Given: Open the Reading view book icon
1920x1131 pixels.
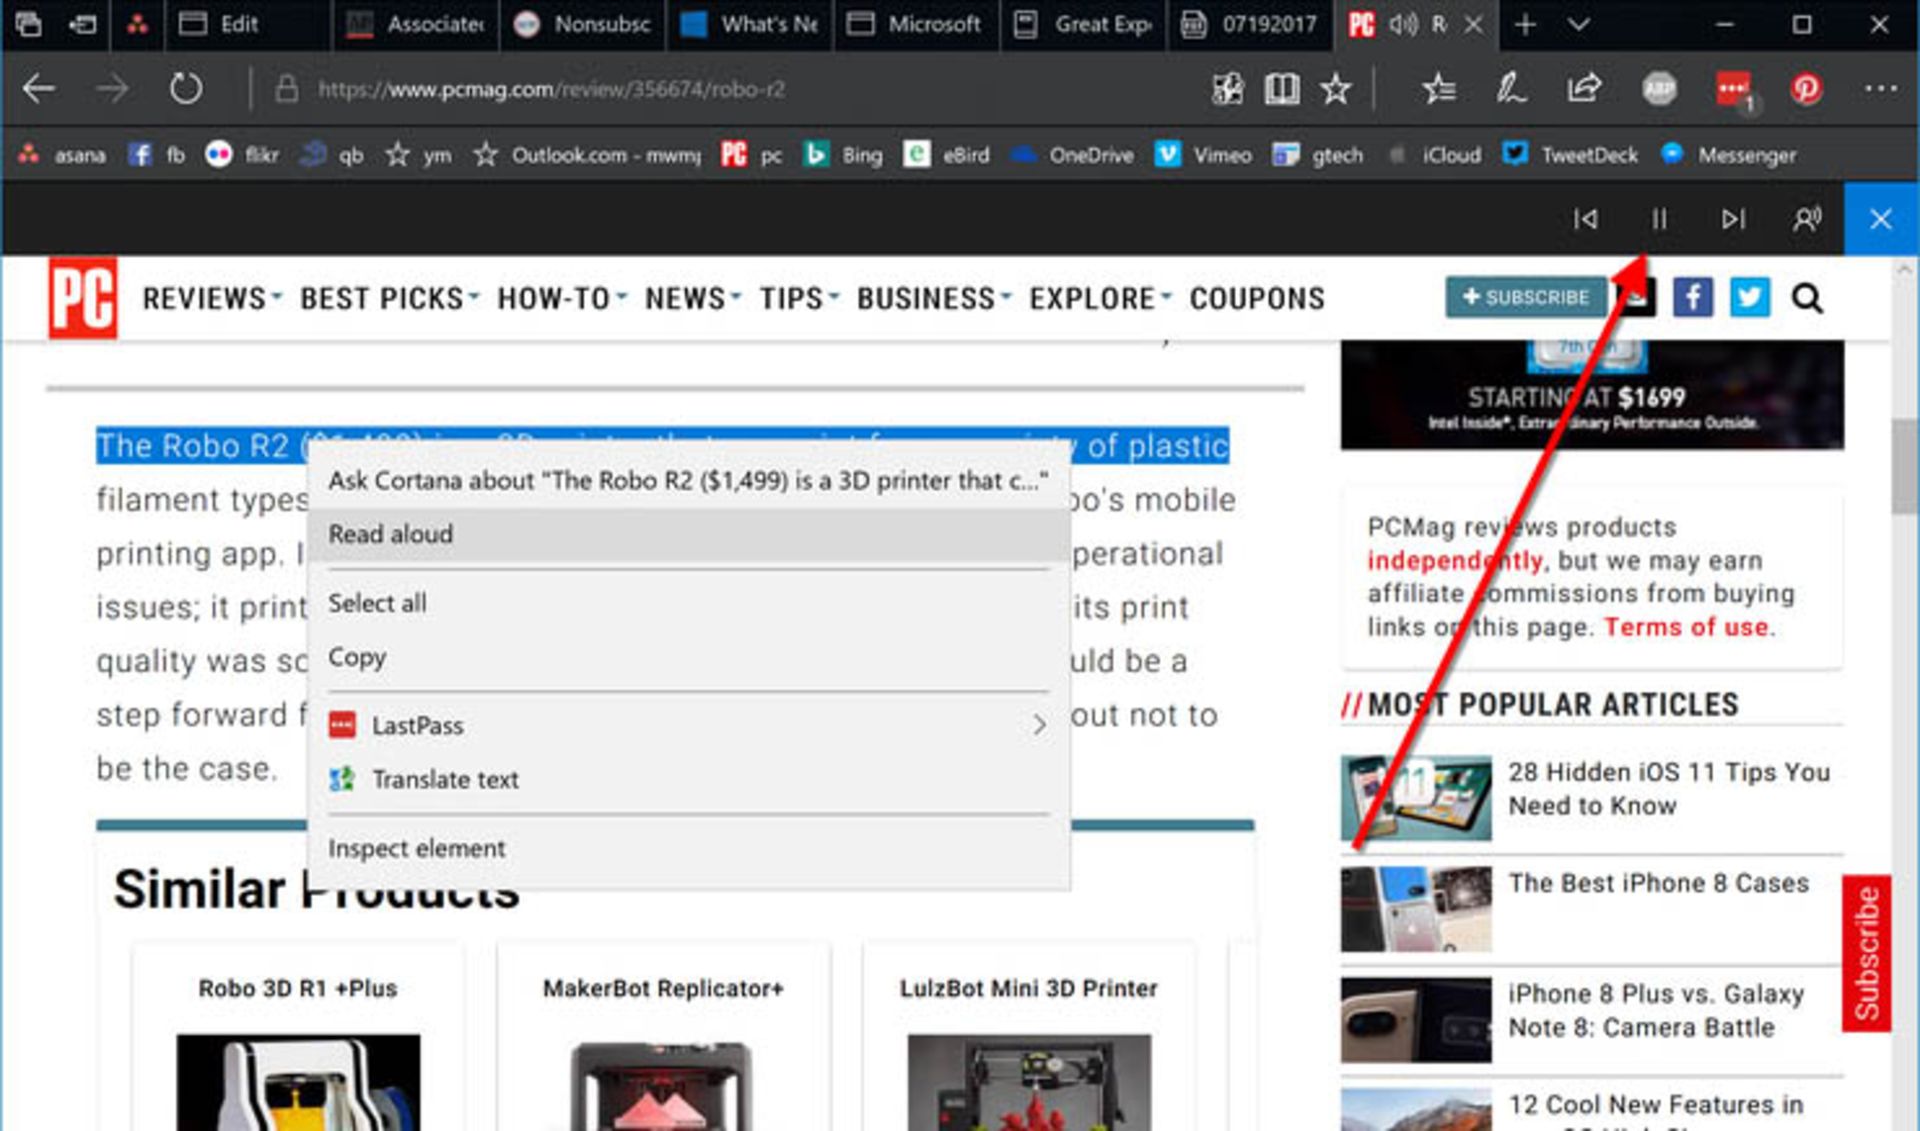Looking at the screenshot, I should click(1281, 89).
